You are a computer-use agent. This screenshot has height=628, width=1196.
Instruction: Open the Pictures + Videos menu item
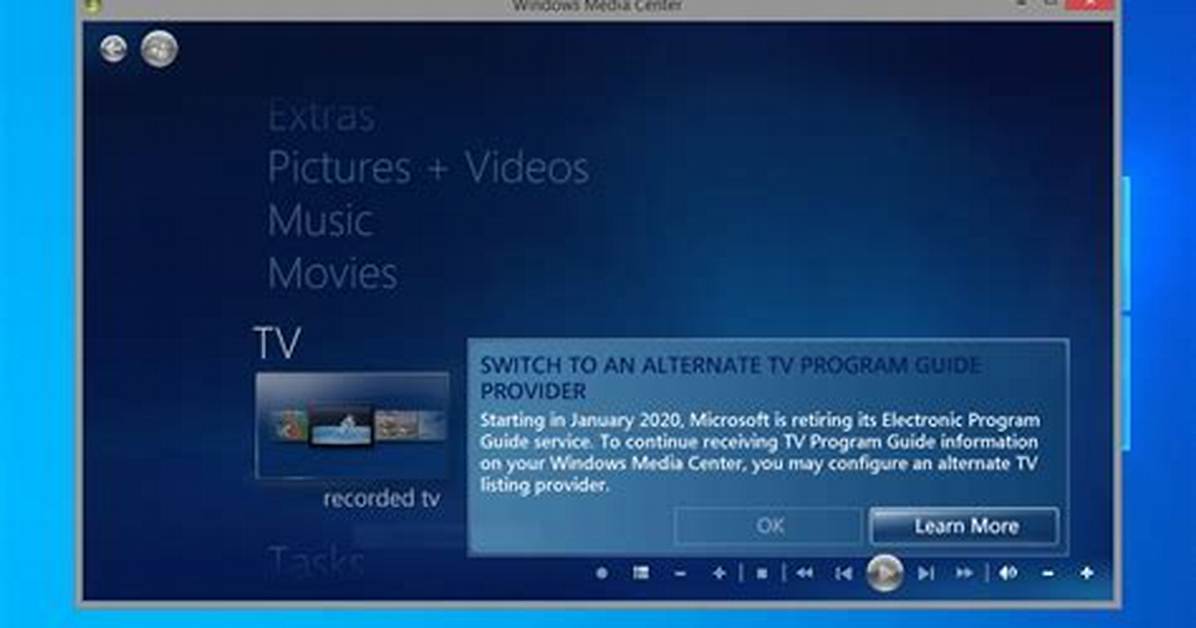coord(428,168)
